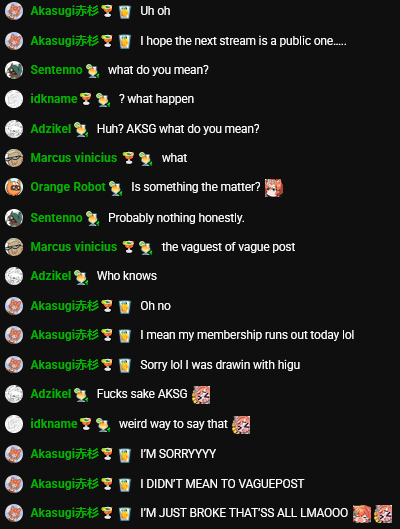Click Marcus vinicius name on "the vaguest of vague post"
This screenshot has height=529, width=400.
pos(74,247)
